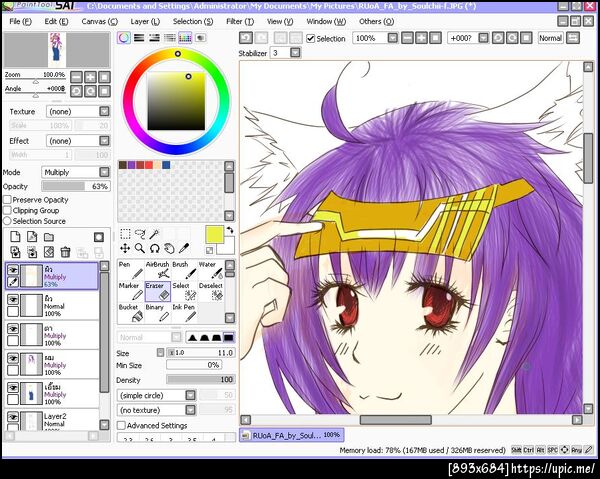Image resolution: width=600 pixels, height=479 pixels.
Task: Select the Brush tool
Action: [x=184, y=270]
